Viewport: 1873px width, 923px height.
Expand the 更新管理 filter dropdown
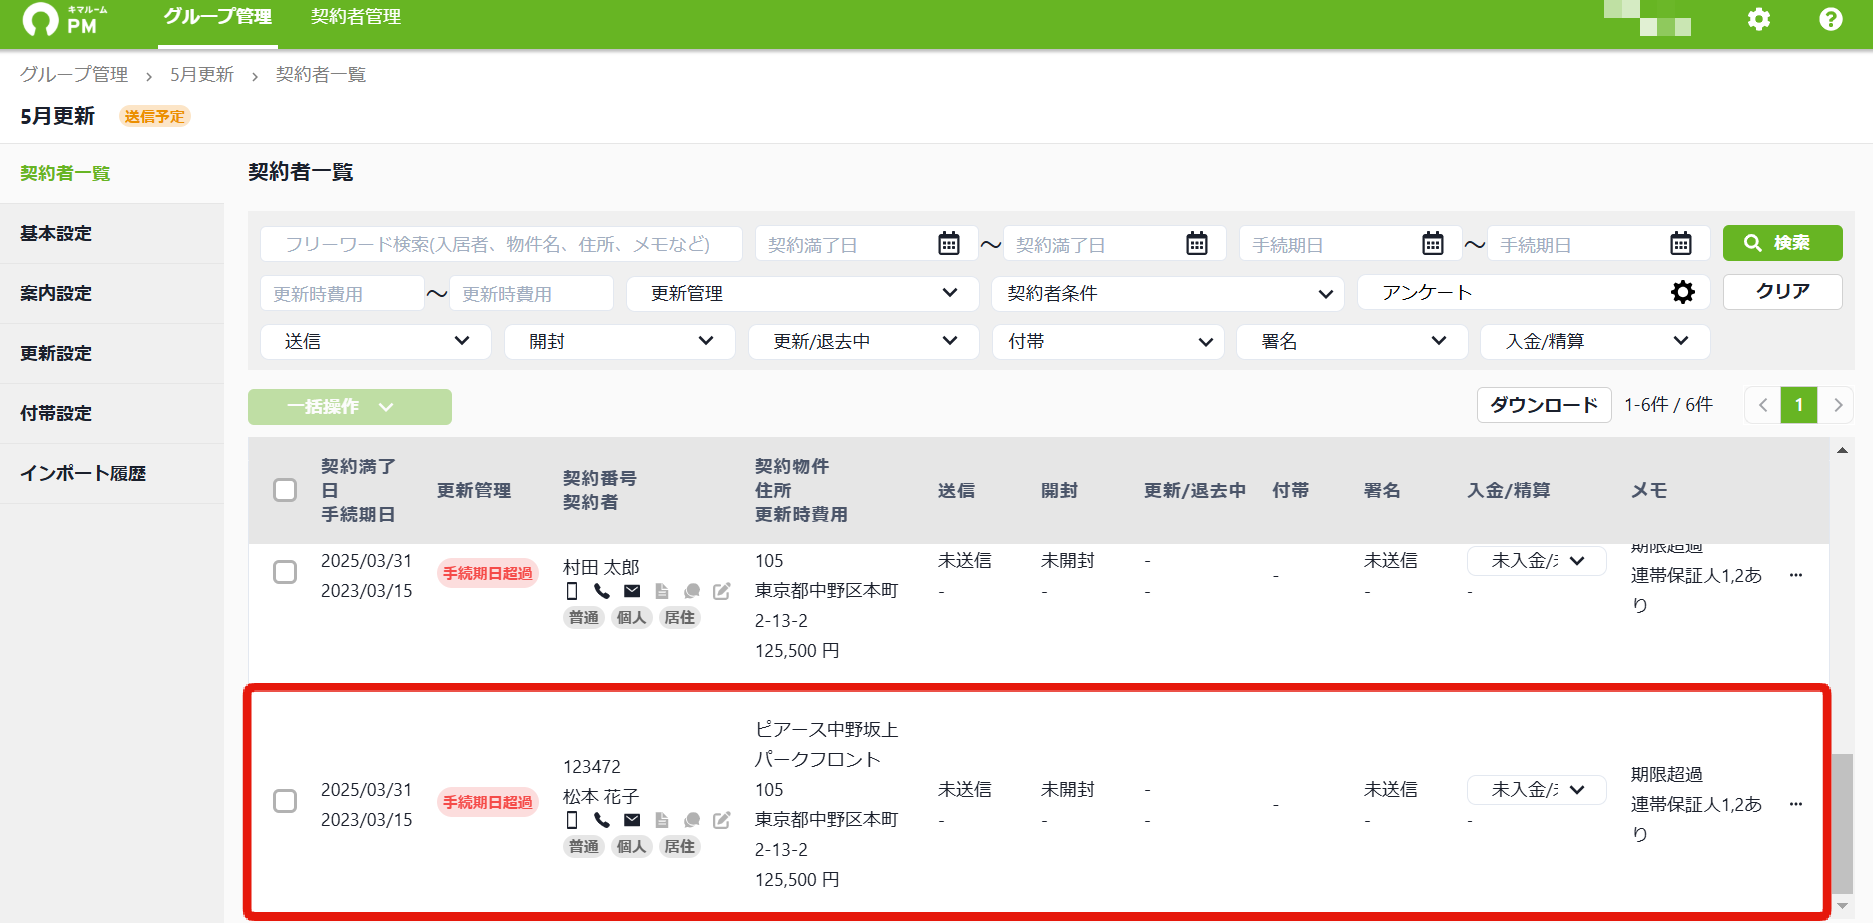pyautogui.click(x=802, y=293)
